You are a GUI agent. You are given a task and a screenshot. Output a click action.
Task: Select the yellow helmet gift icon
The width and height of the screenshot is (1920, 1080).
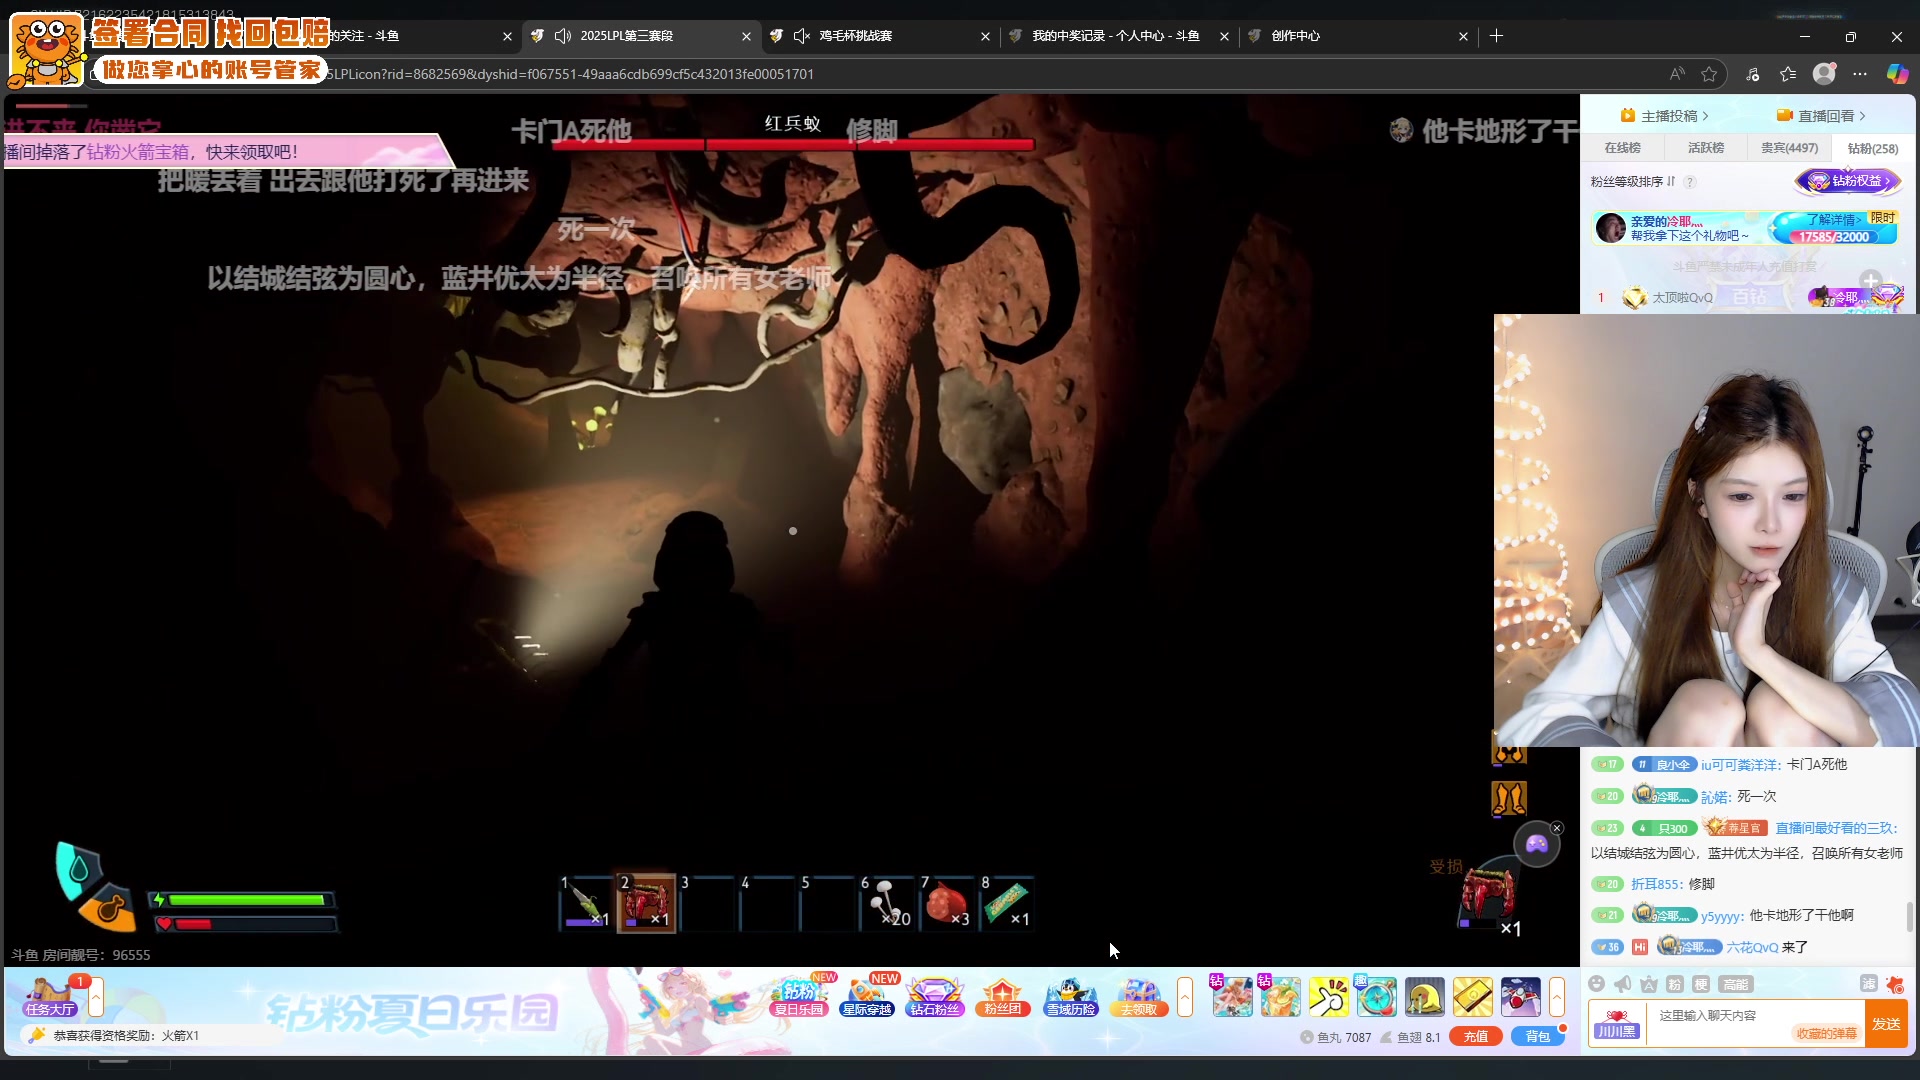[1424, 997]
